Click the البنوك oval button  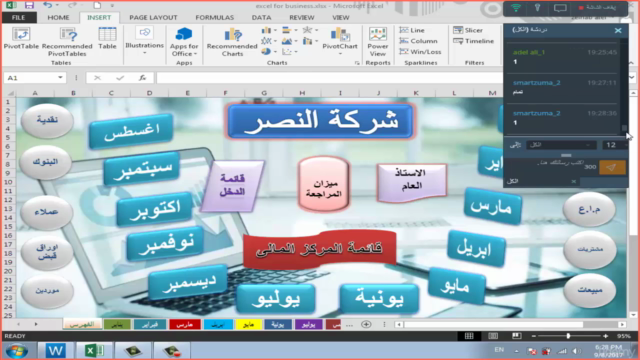(46, 162)
